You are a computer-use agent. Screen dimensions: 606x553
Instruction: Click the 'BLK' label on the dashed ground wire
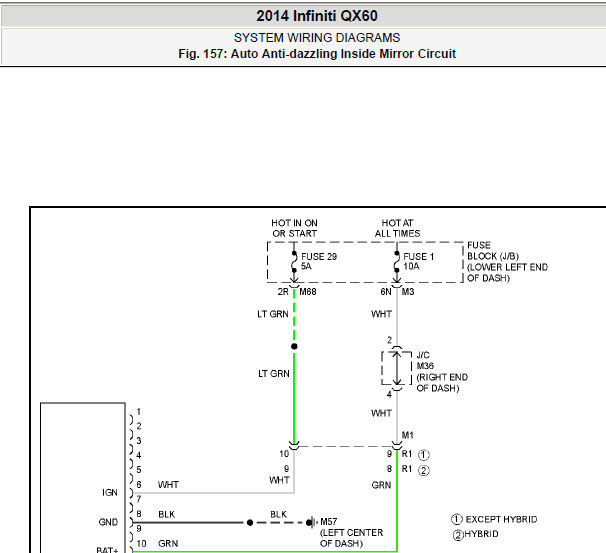(279, 514)
